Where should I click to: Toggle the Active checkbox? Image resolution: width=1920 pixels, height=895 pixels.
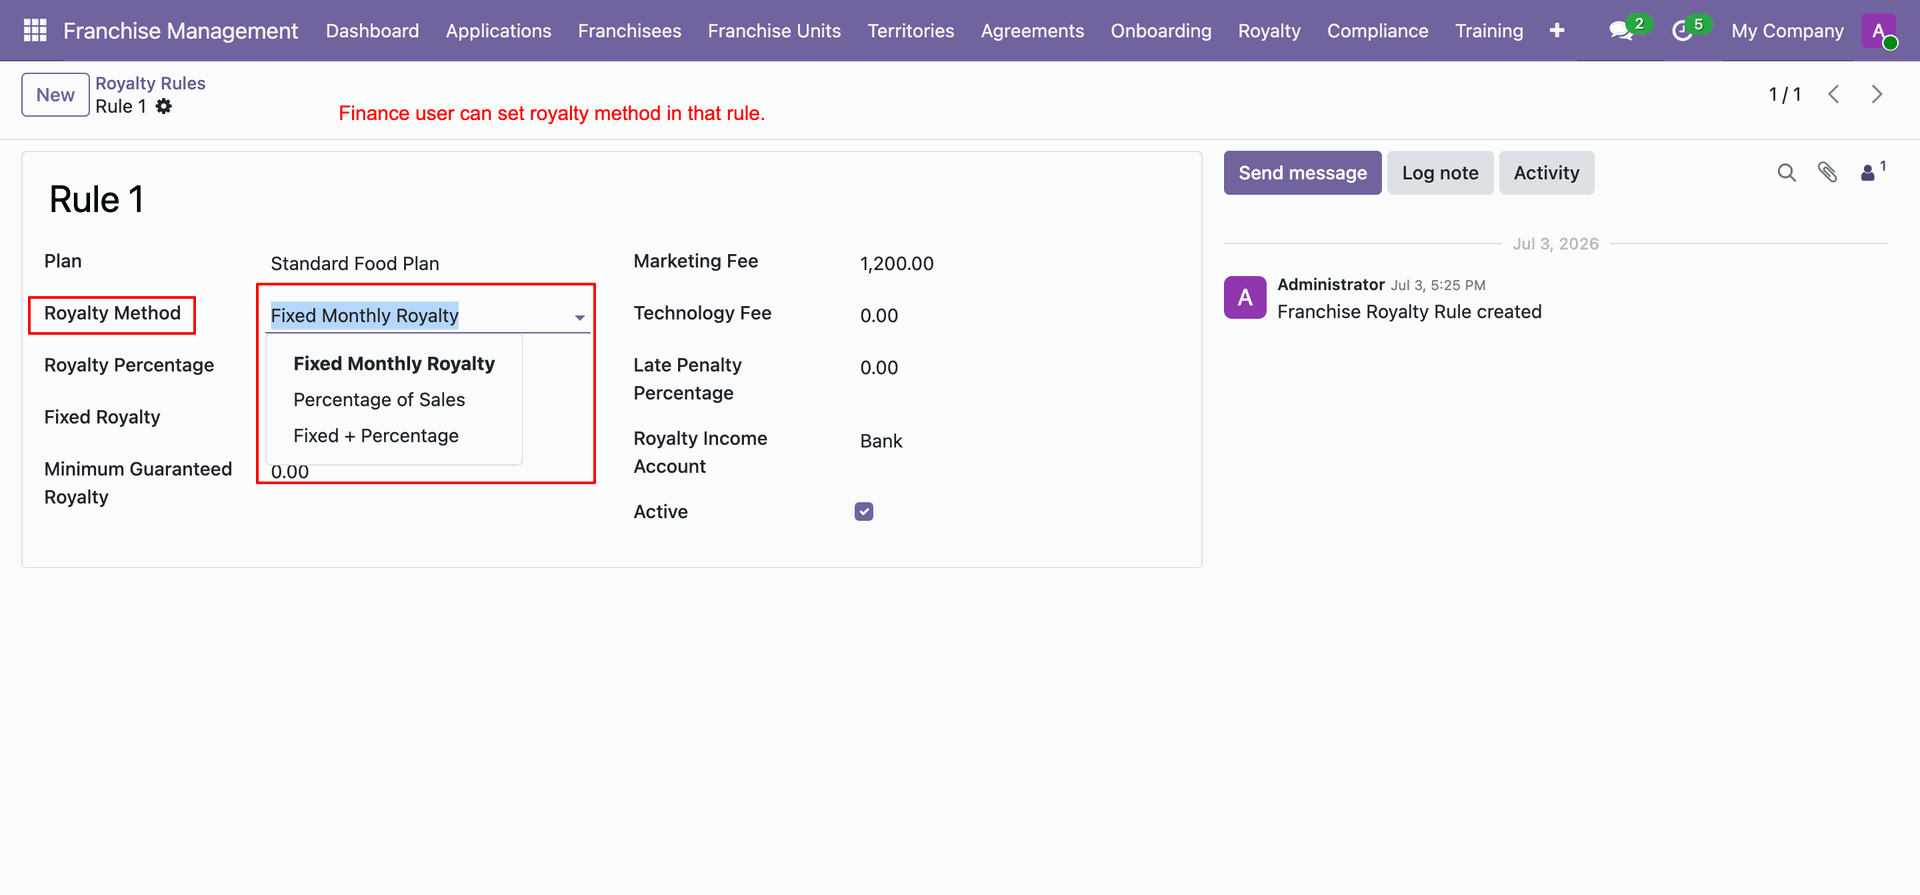864,512
